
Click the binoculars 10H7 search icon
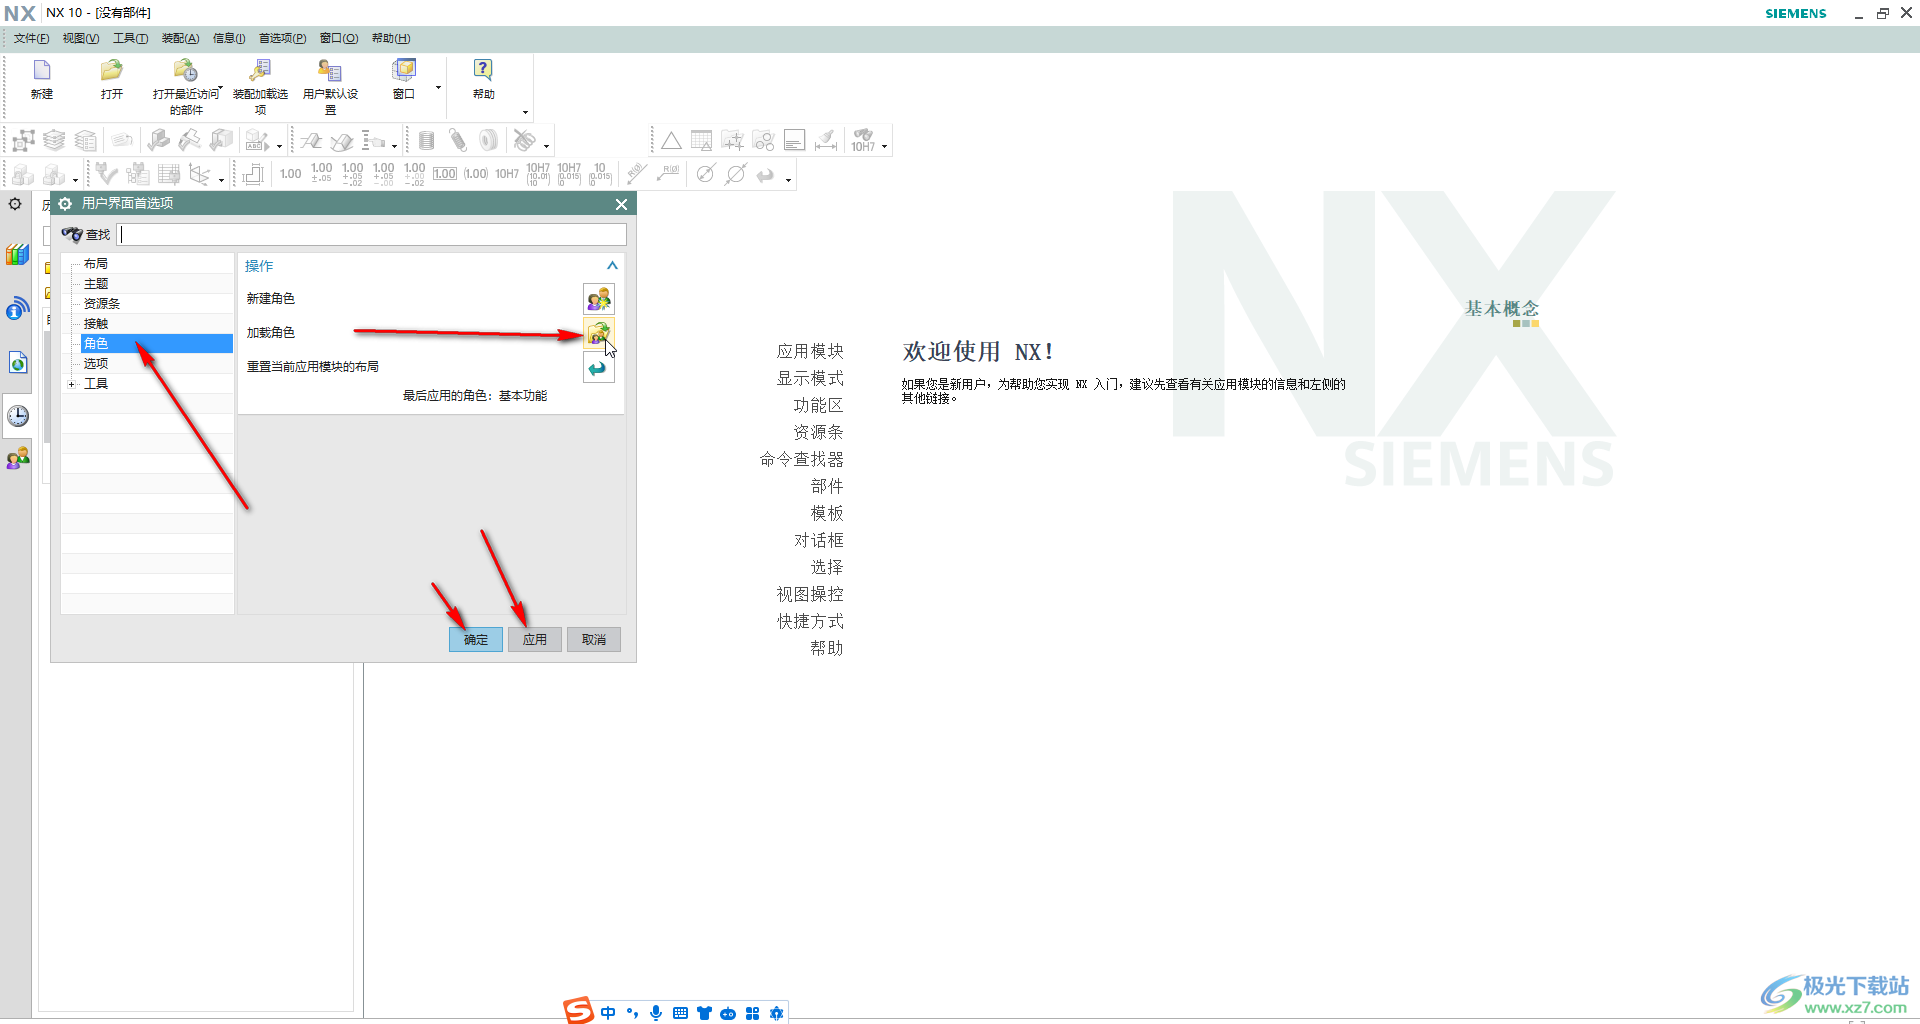(863, 140)
